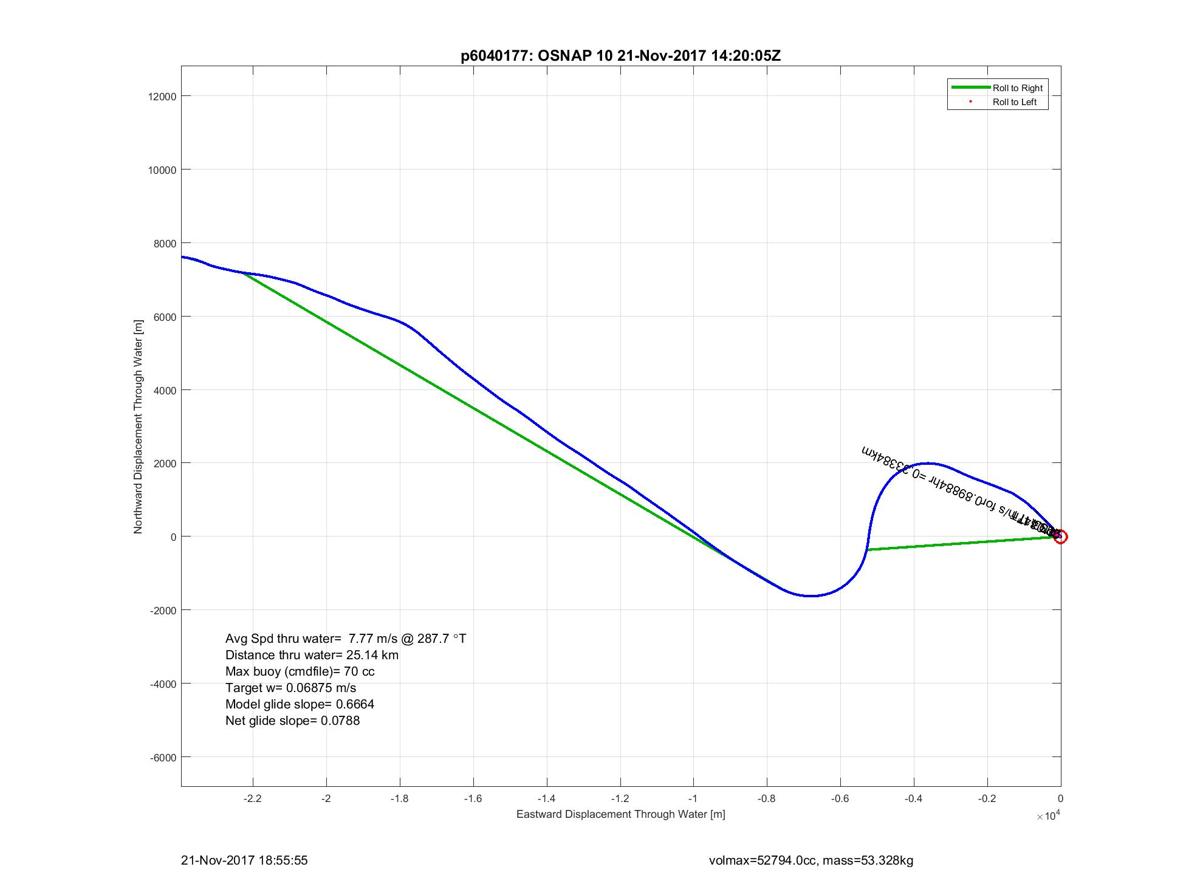Click the Eastward Displacement Through Water axis label
Screen dimensions: 1200x885
(620, 814)
